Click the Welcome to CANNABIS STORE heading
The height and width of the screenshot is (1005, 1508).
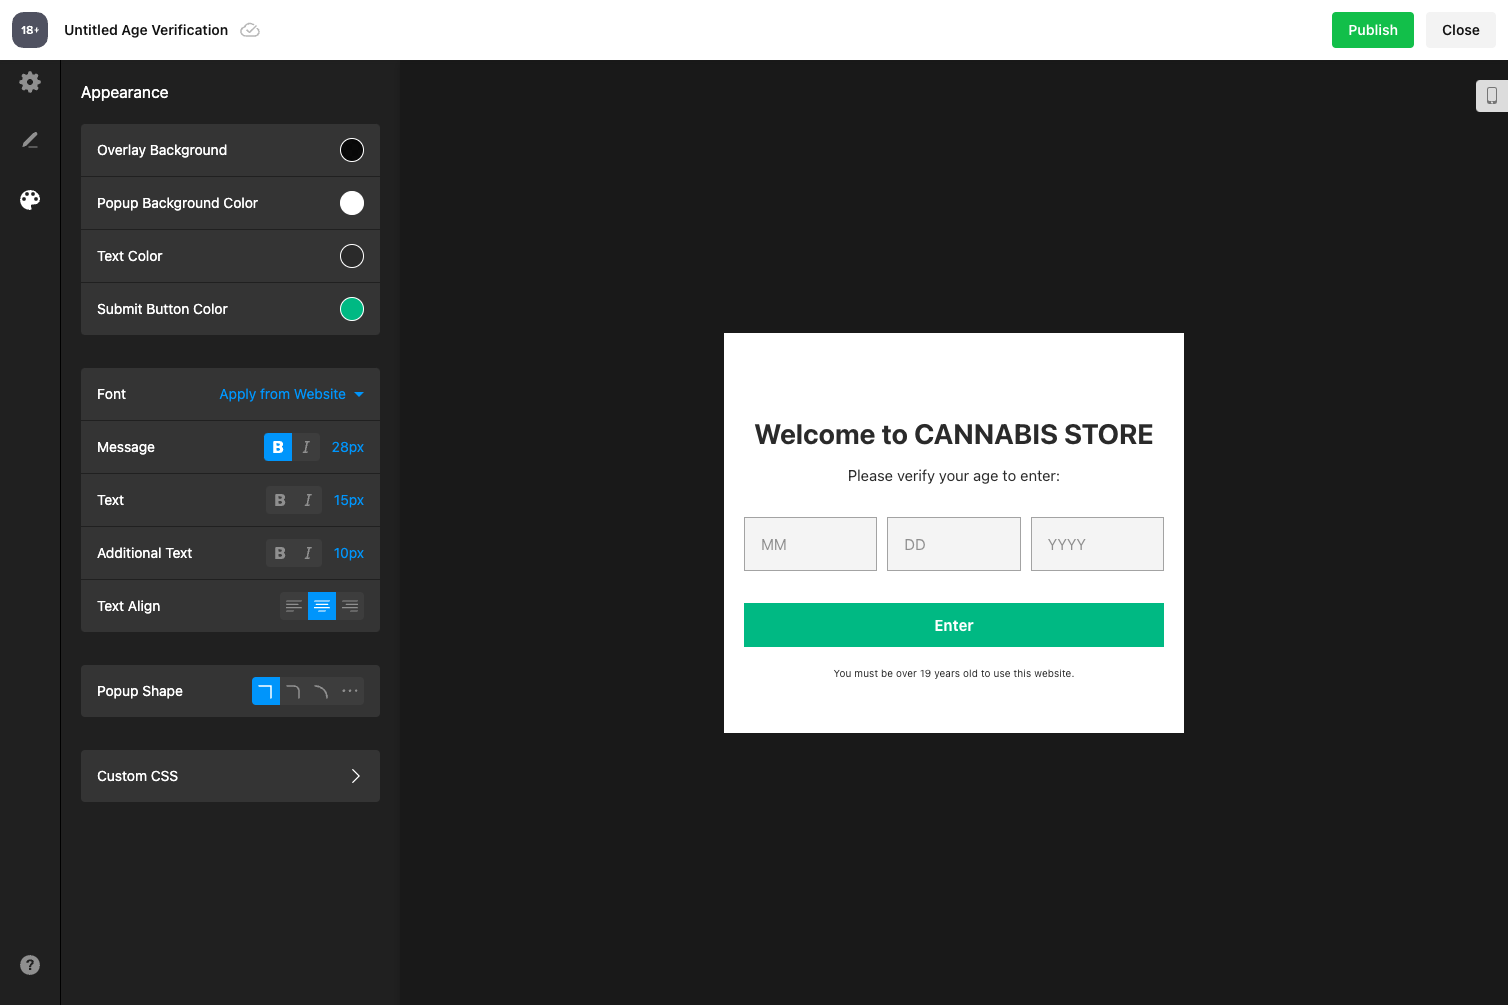(954, 434)
